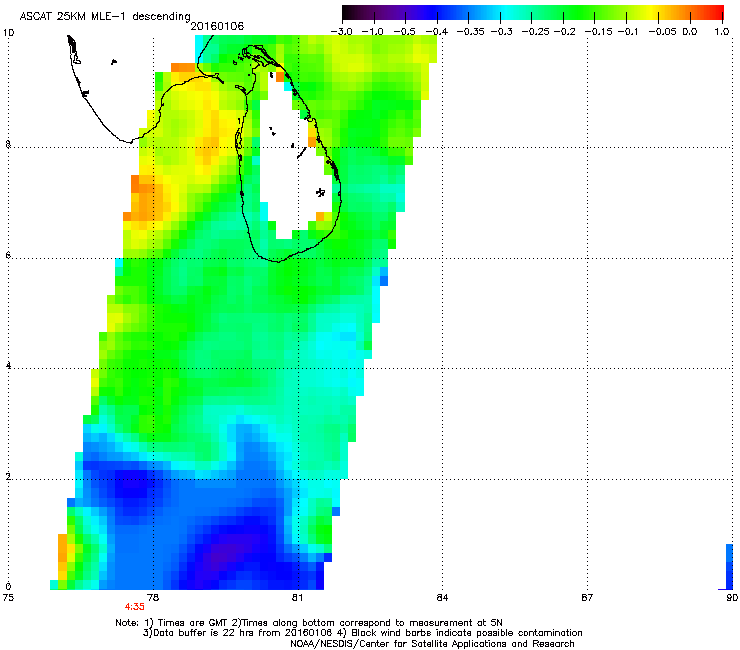Click the star marker inside Sri Lanka
Image resolution: width=740 pixels, height=650 pixels.
pyautogui.click(x=320, y=192)
